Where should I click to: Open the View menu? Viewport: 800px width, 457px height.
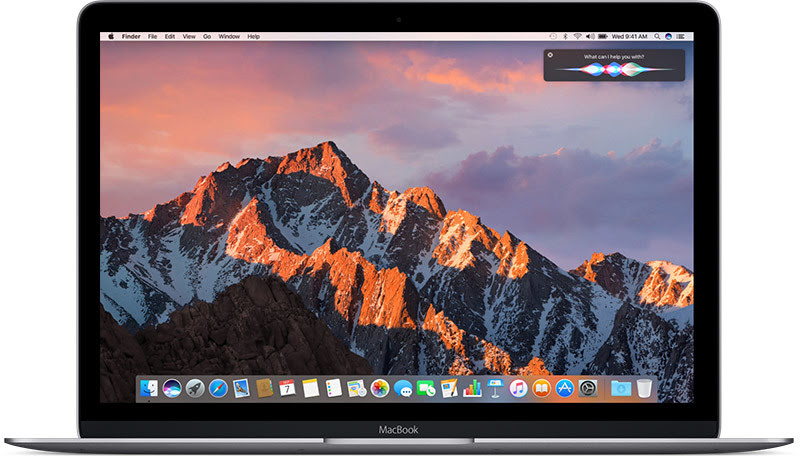(189, 36)
